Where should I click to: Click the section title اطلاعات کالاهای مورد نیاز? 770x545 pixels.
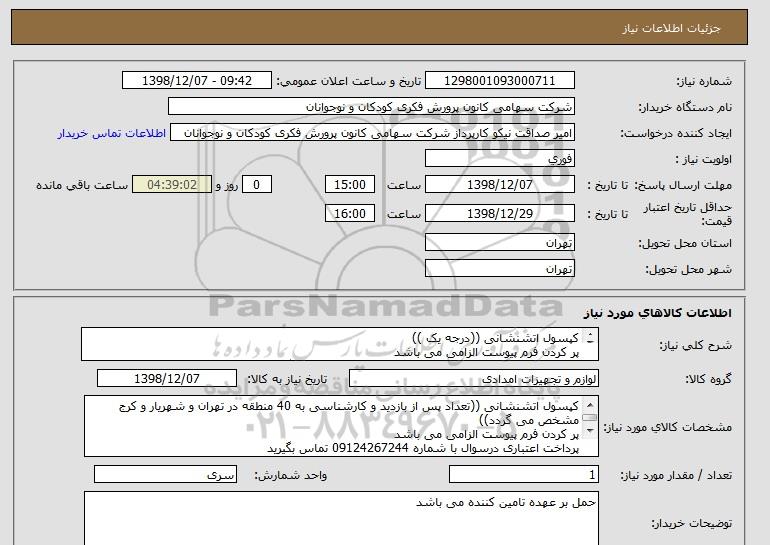click(x=657, y=313)
